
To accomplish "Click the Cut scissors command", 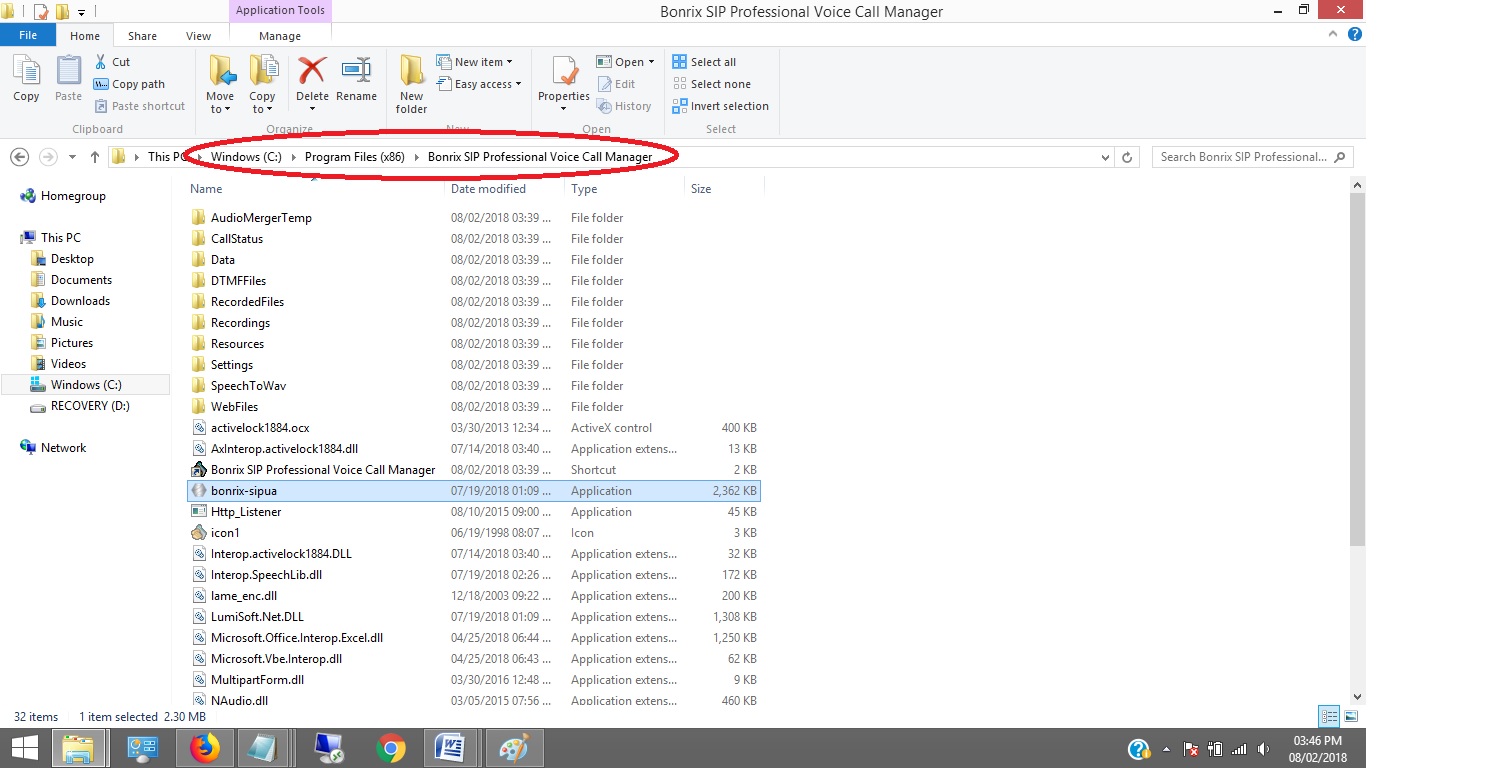I will click(112, 62).
